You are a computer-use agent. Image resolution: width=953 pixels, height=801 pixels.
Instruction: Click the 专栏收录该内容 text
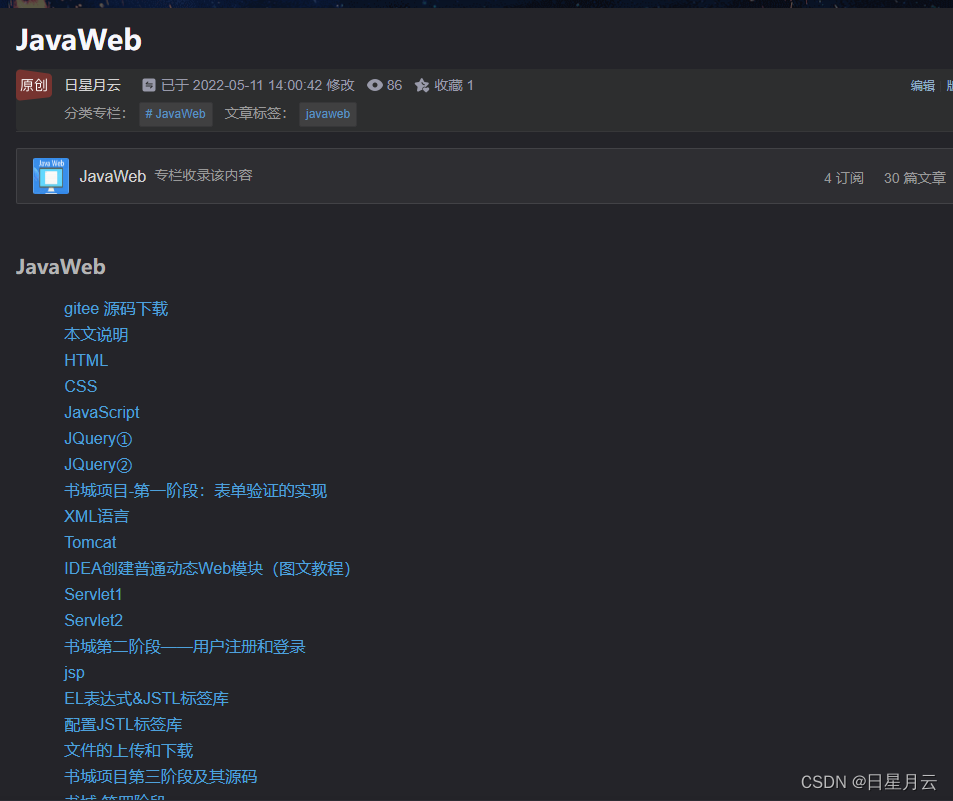point(204,176)
